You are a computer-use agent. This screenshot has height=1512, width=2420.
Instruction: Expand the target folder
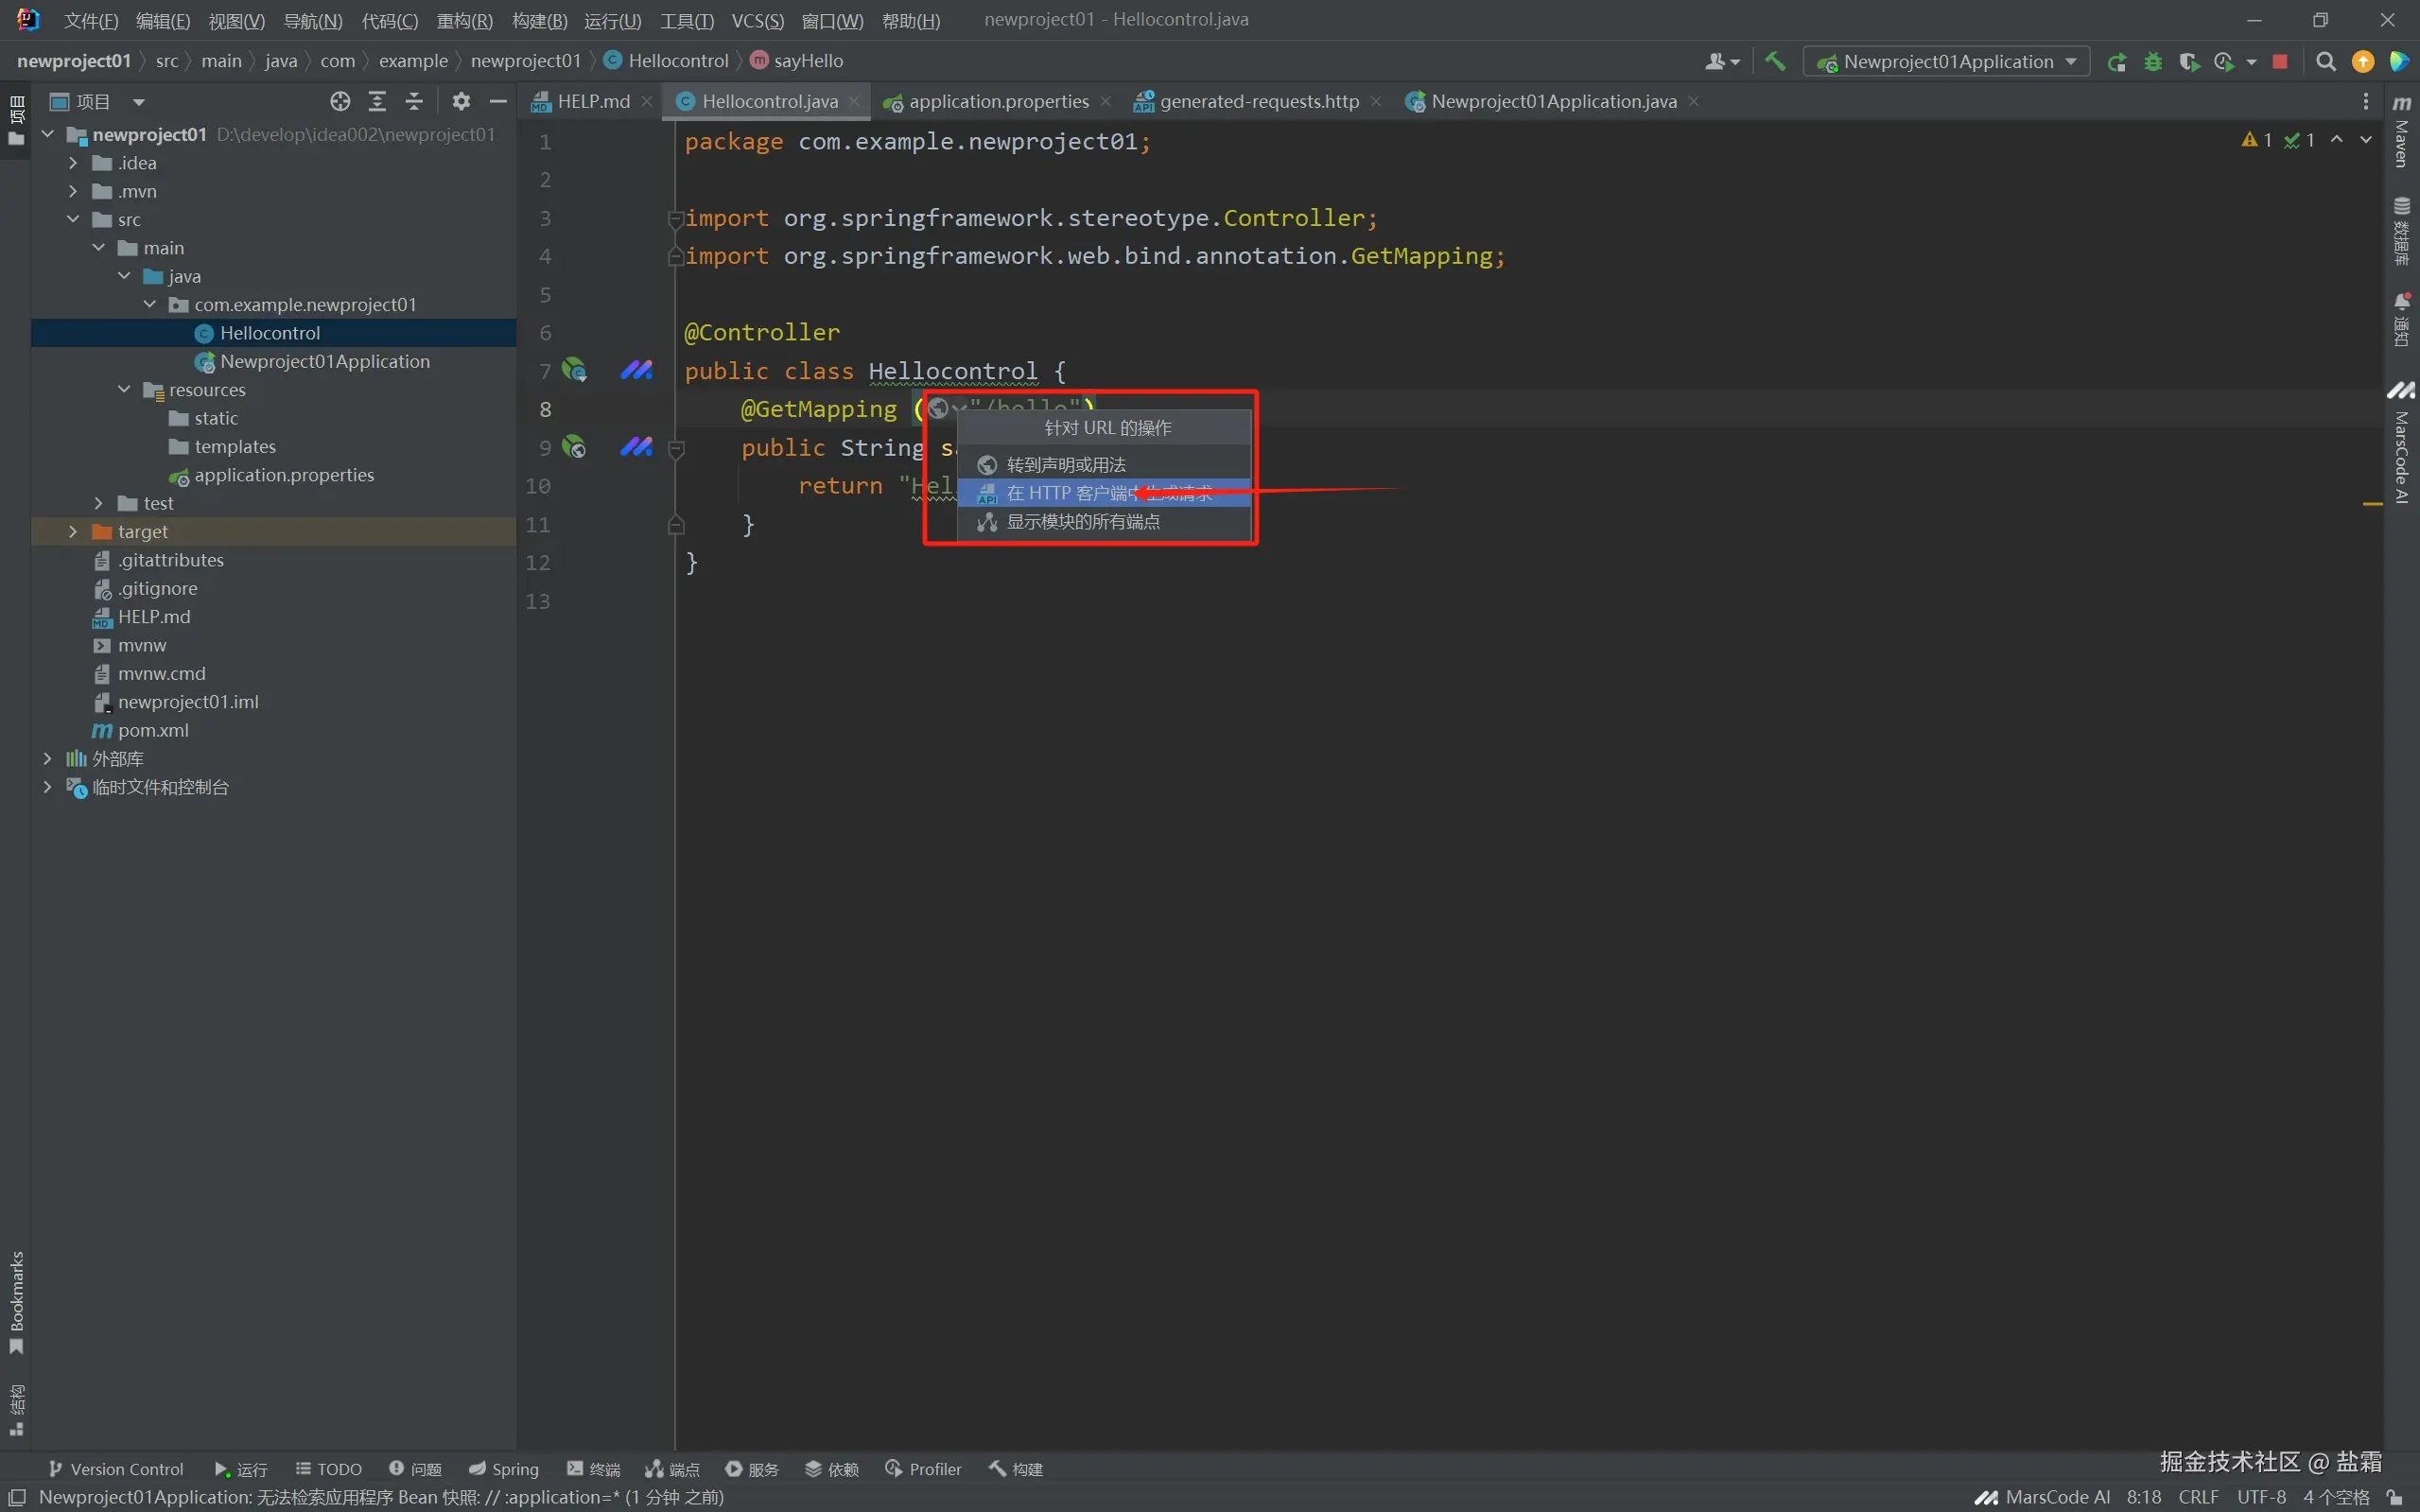pyautogui.click(x=73, y=532)
